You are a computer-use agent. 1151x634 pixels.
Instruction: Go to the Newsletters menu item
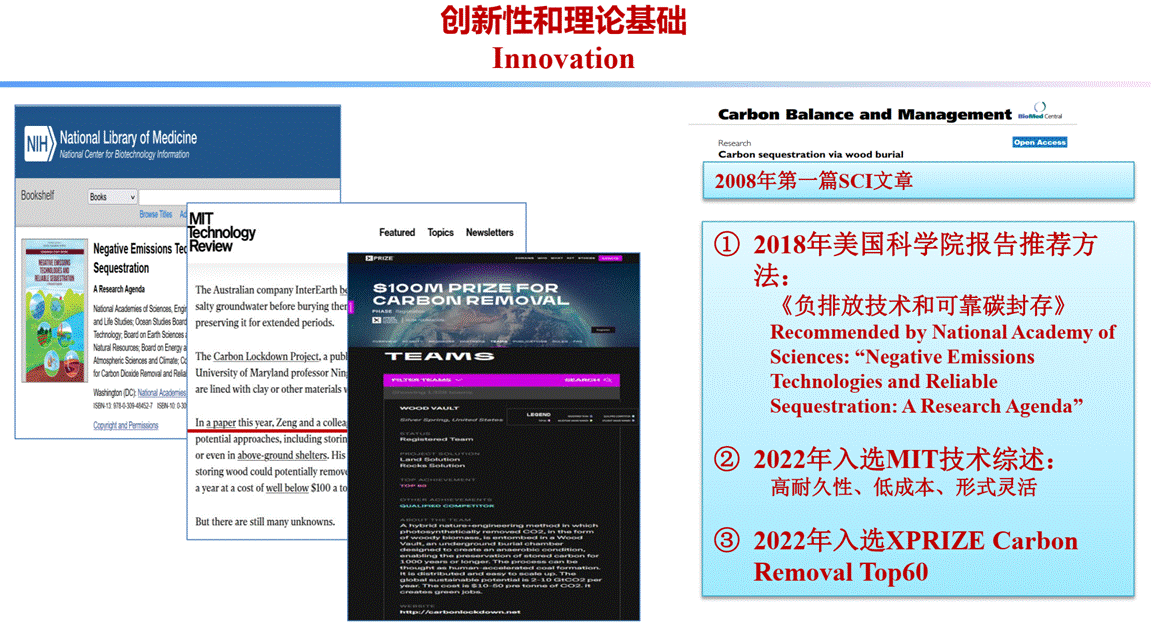click(489, 233)
